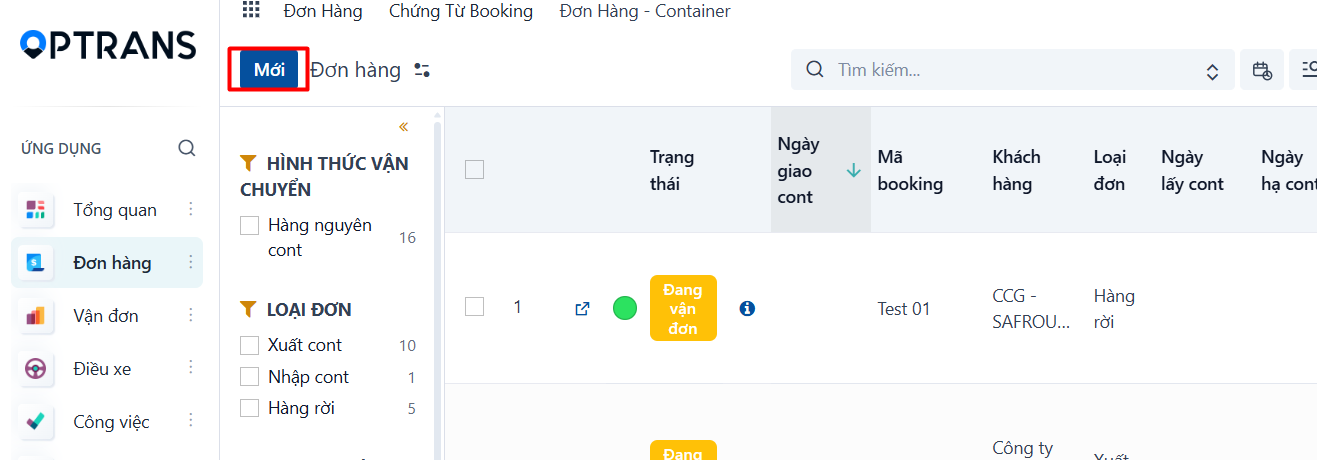Tick the Hàng nguyên cont checkbox
The height and width of the screenshot is (460, 1317).
coord(250,226)
